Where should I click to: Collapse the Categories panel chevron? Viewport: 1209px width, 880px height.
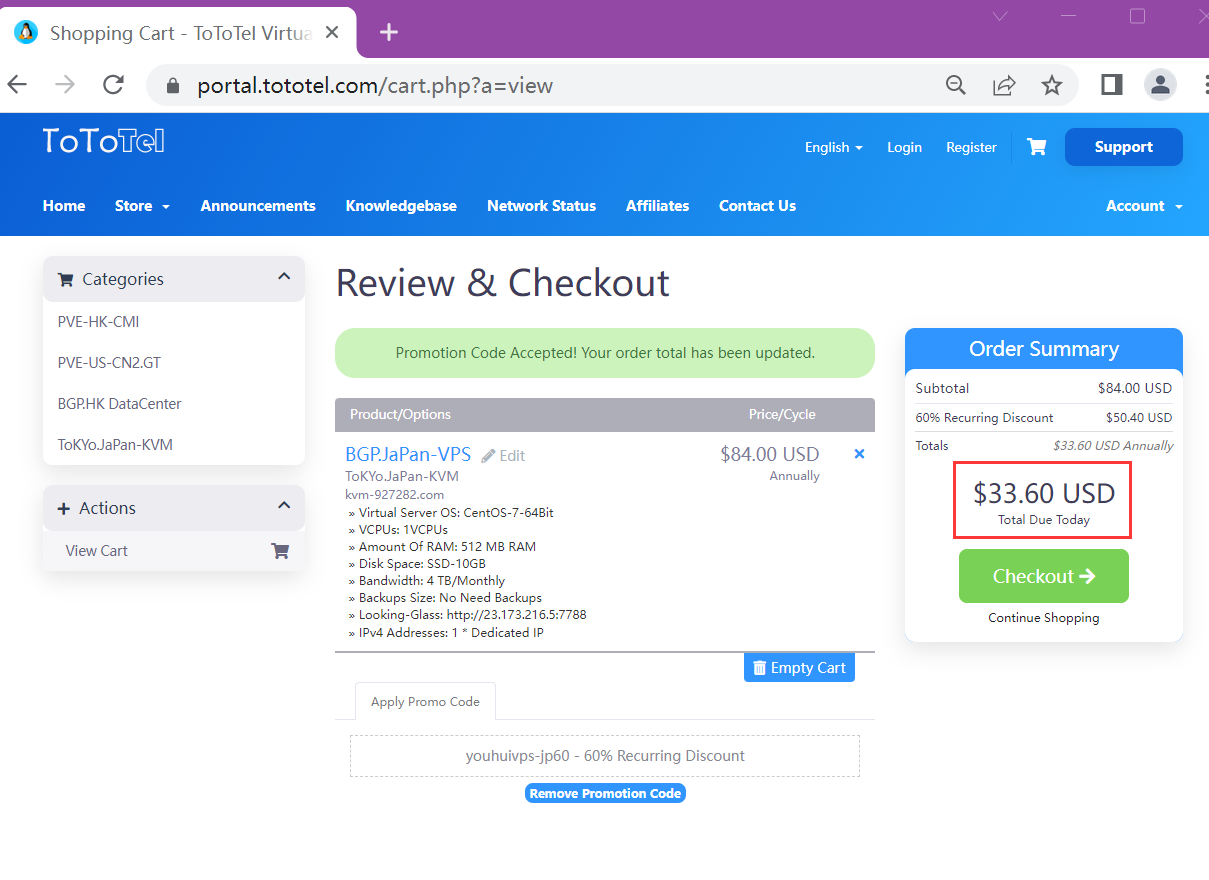click(284, 277)
